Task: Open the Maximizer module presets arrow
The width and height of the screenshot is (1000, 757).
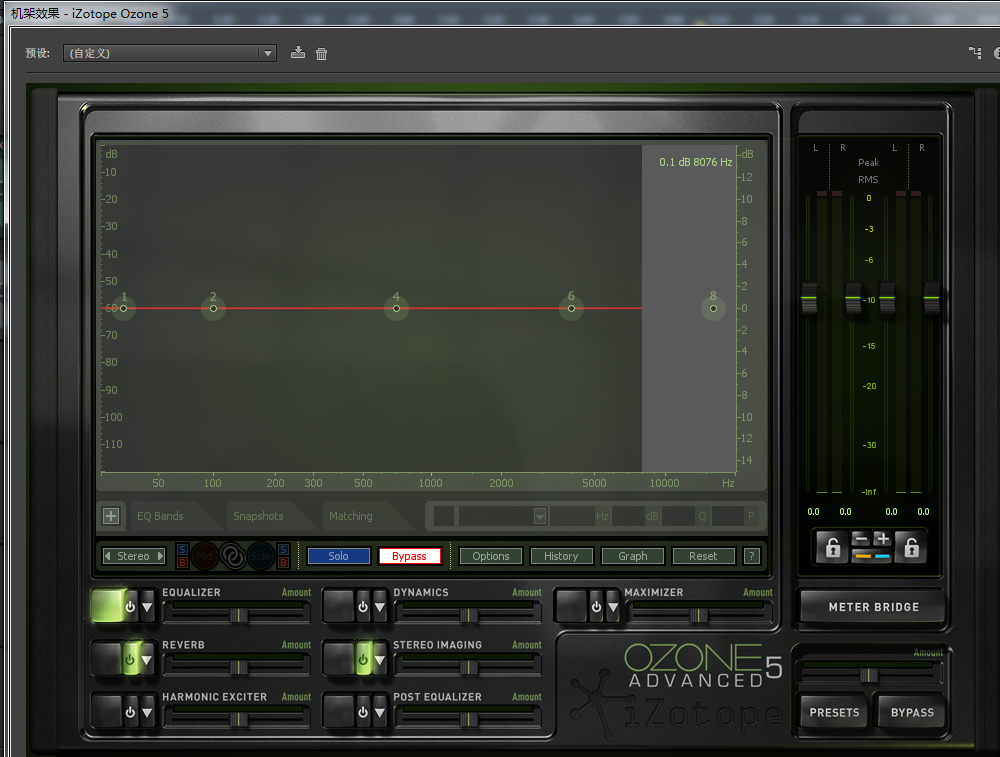Action: pos(613,606)
